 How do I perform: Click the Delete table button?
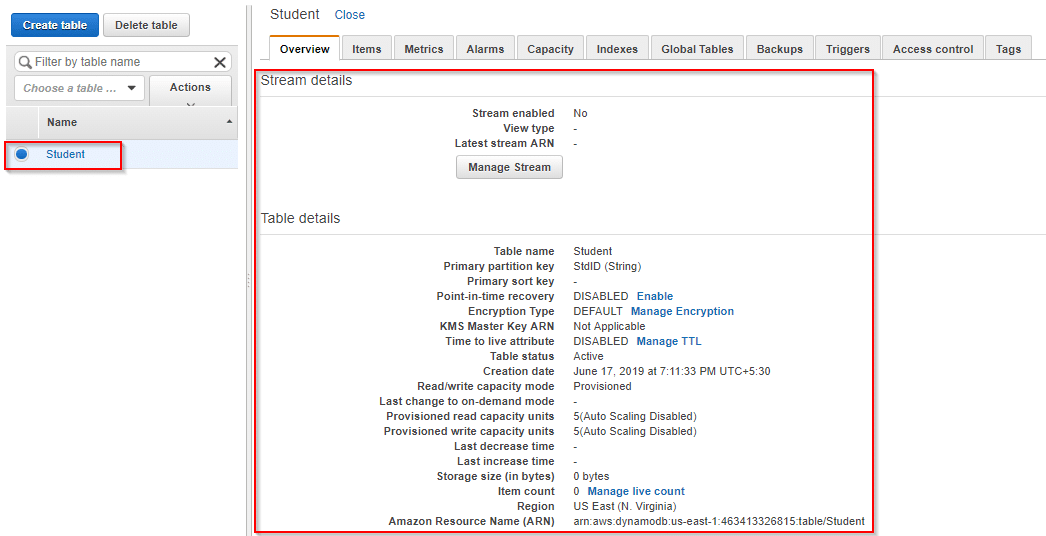tap(146, 25)
